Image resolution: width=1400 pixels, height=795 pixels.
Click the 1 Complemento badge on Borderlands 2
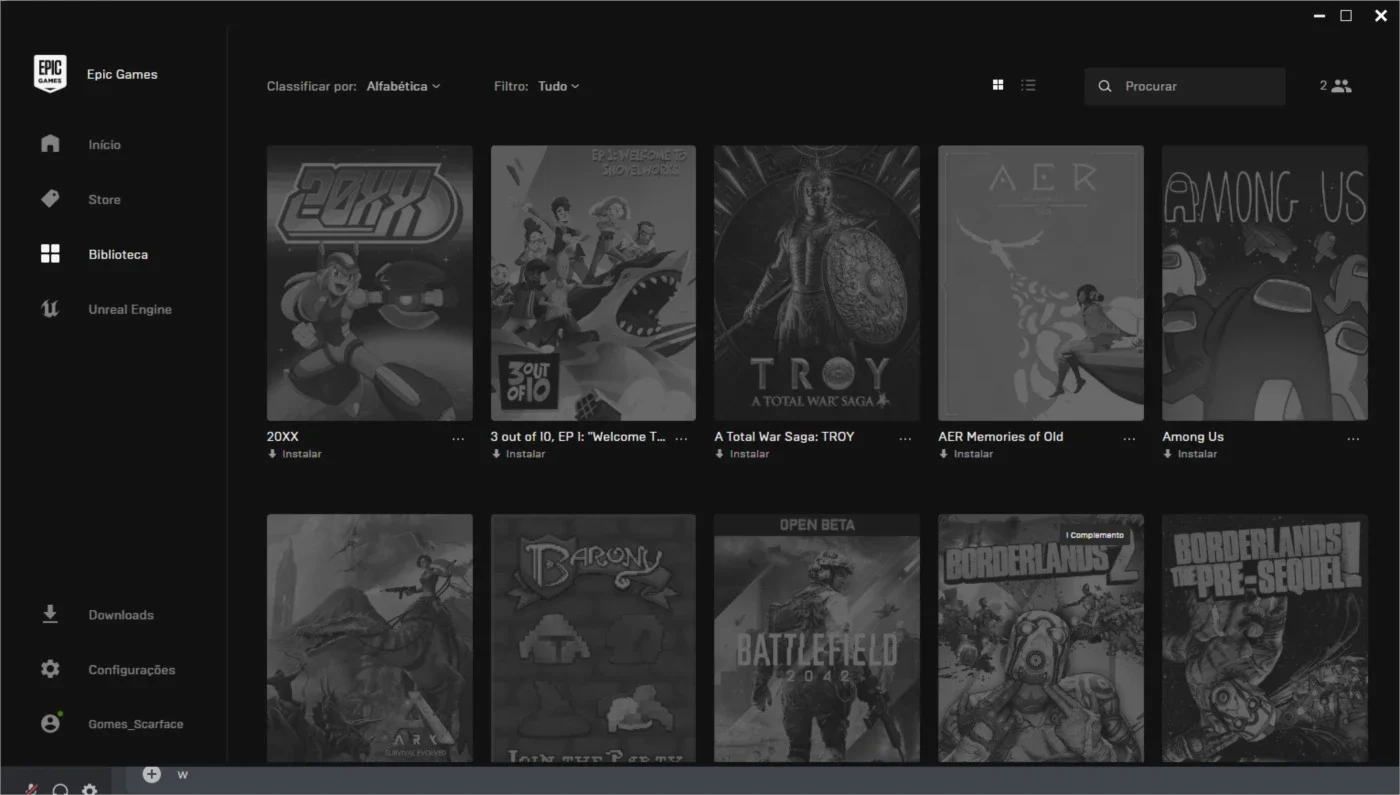[1095, 535]
